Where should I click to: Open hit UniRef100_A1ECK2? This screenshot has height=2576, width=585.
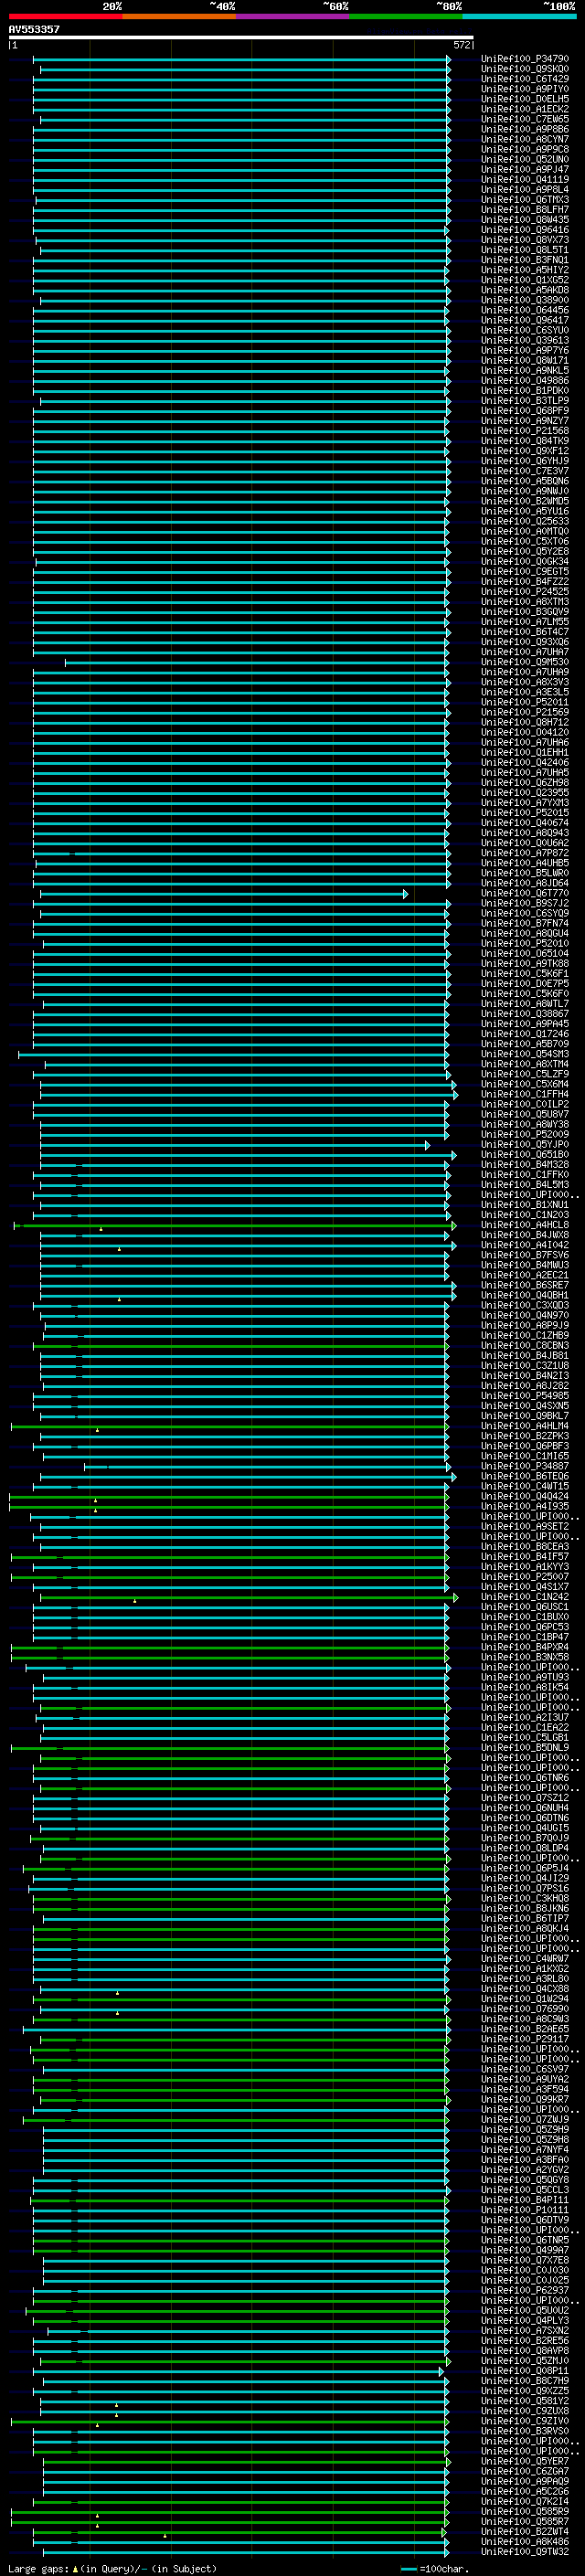pos(525,109)
